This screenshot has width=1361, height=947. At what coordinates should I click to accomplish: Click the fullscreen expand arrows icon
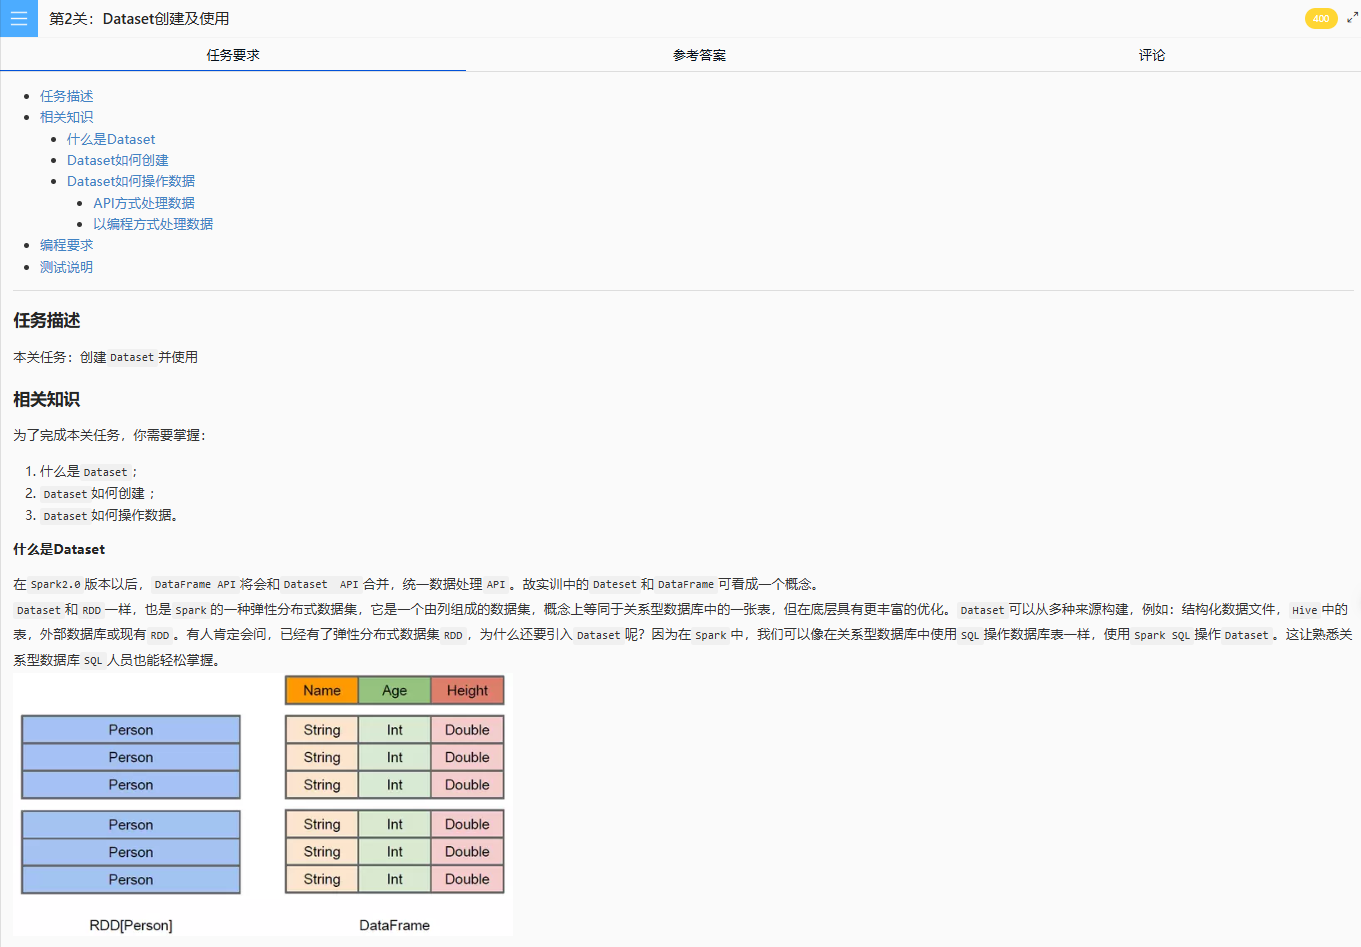click(x=1352, y=18)
